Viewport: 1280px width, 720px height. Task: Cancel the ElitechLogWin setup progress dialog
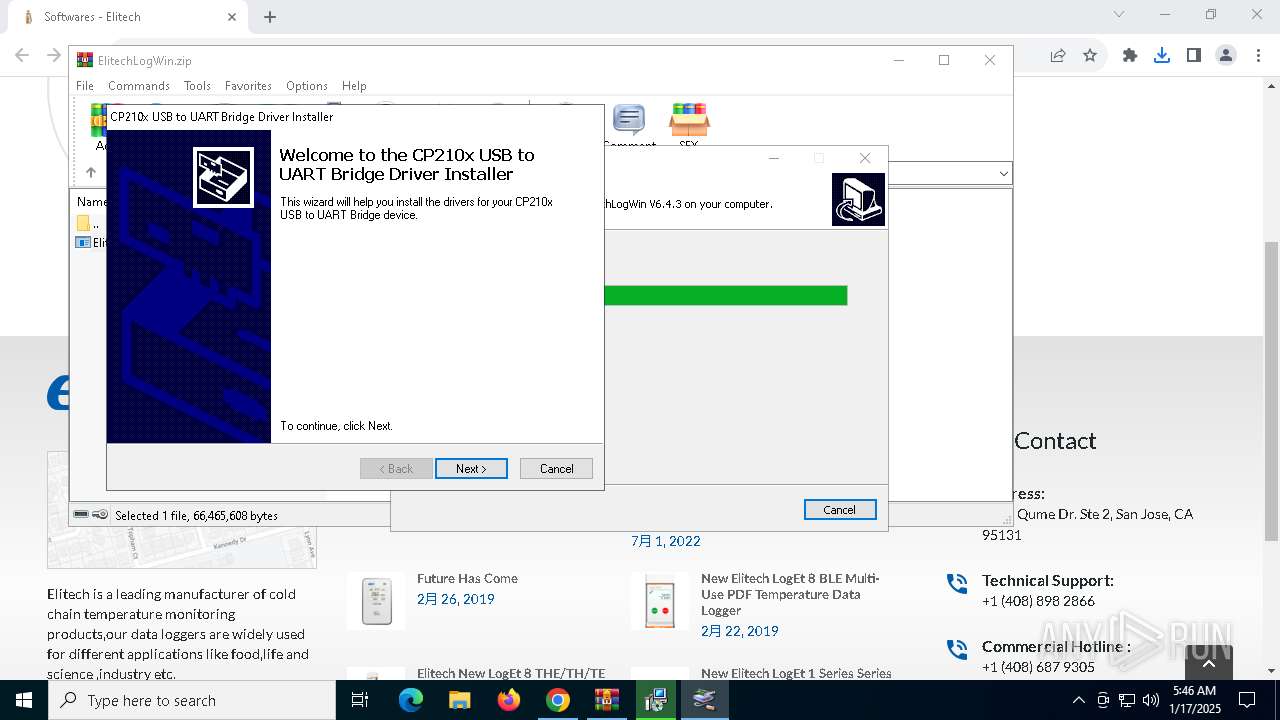coord(840,510)
